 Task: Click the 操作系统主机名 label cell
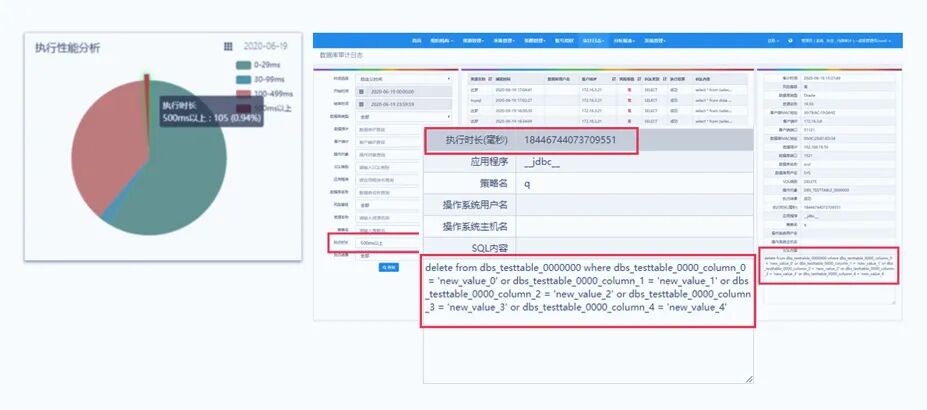coord(470,226)
